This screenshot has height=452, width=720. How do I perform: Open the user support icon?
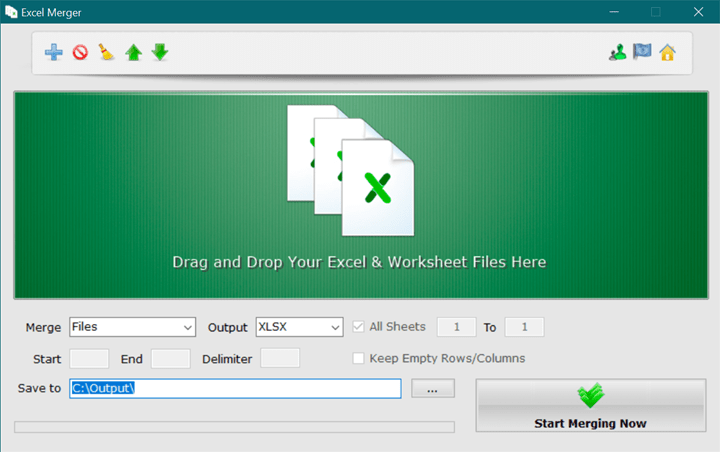point(618,52)
